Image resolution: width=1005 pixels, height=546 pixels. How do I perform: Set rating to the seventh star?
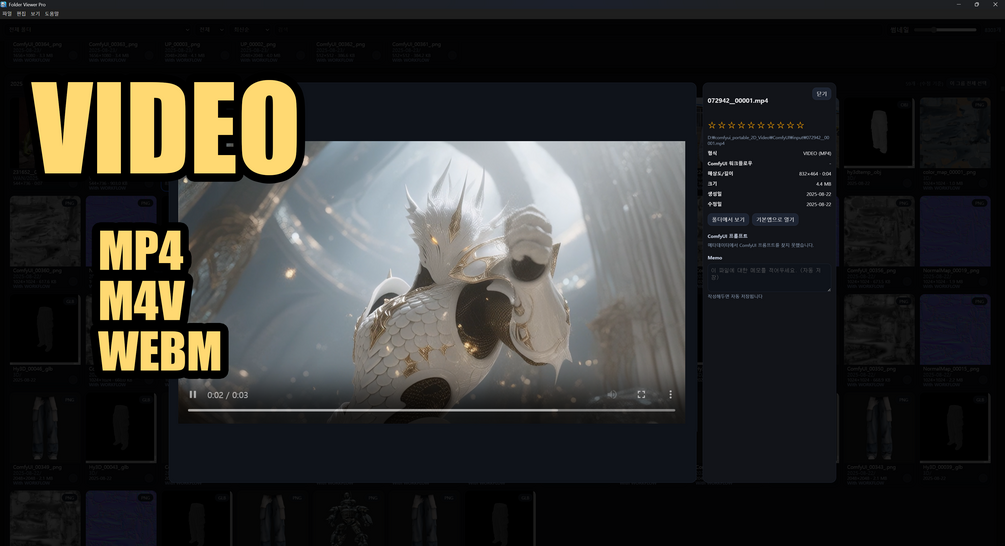(x=770, y=125)
